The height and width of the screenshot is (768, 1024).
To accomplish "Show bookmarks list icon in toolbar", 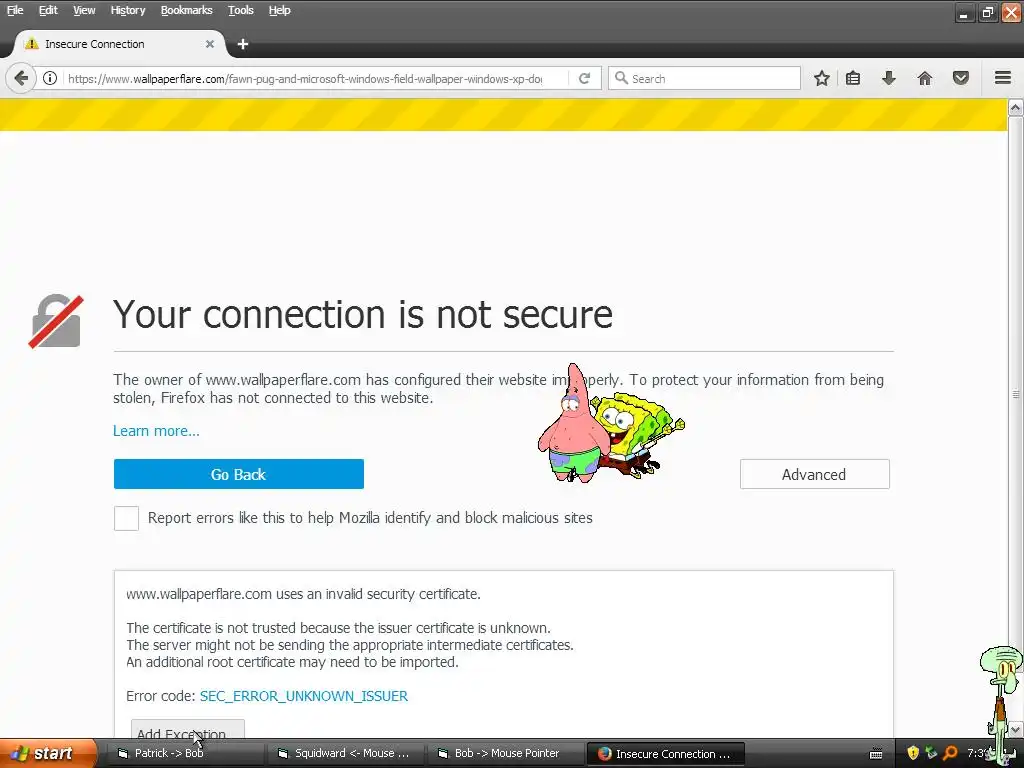I will click(853, 78).
